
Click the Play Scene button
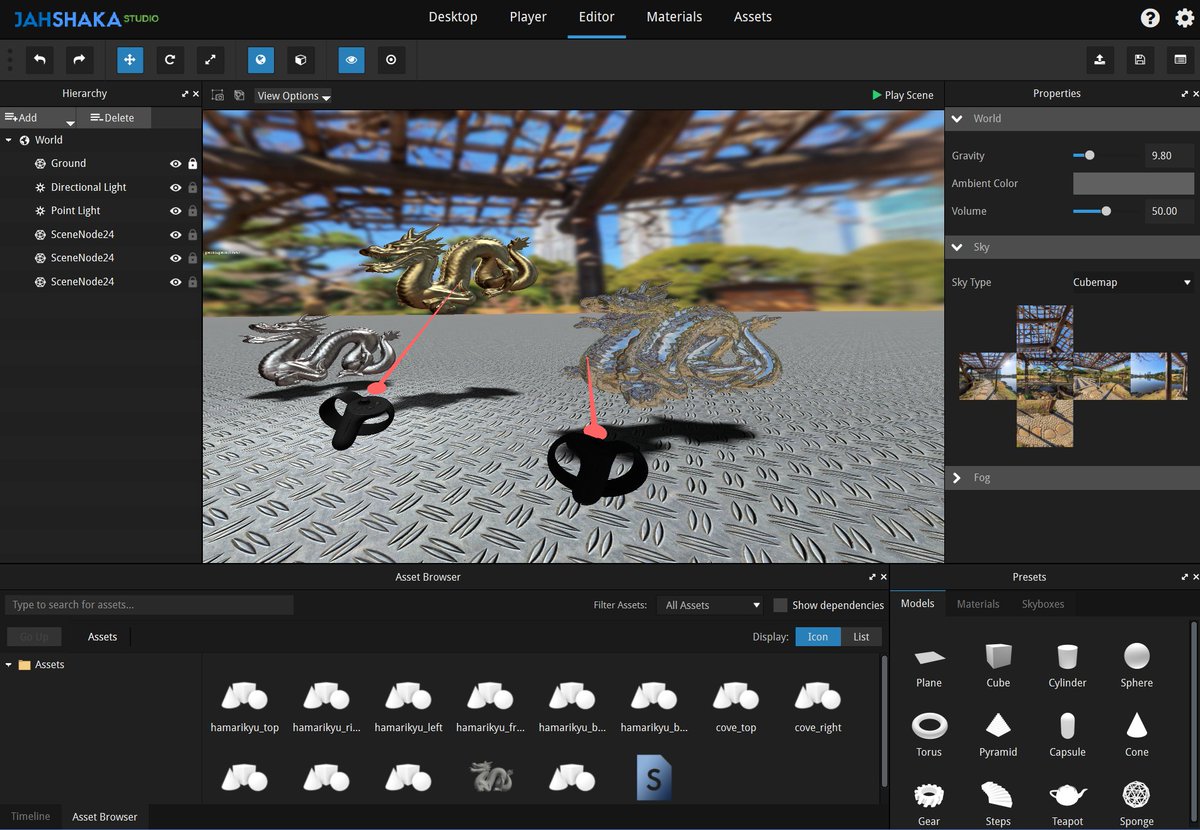(x=903, y=95)
